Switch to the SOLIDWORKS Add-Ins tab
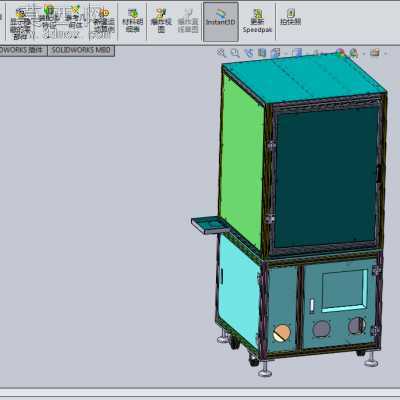Screen dimensions: 400x400 point(23,51)
